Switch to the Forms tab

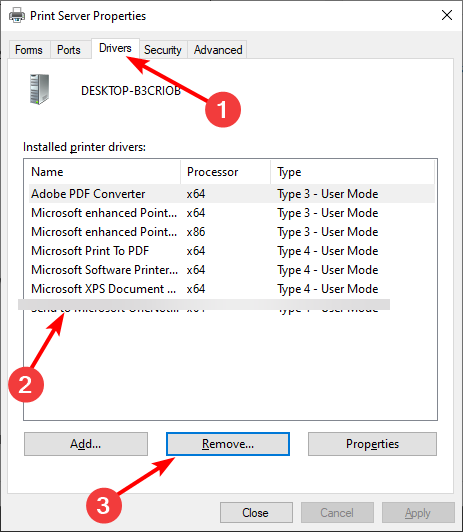[x=29, y=50]
